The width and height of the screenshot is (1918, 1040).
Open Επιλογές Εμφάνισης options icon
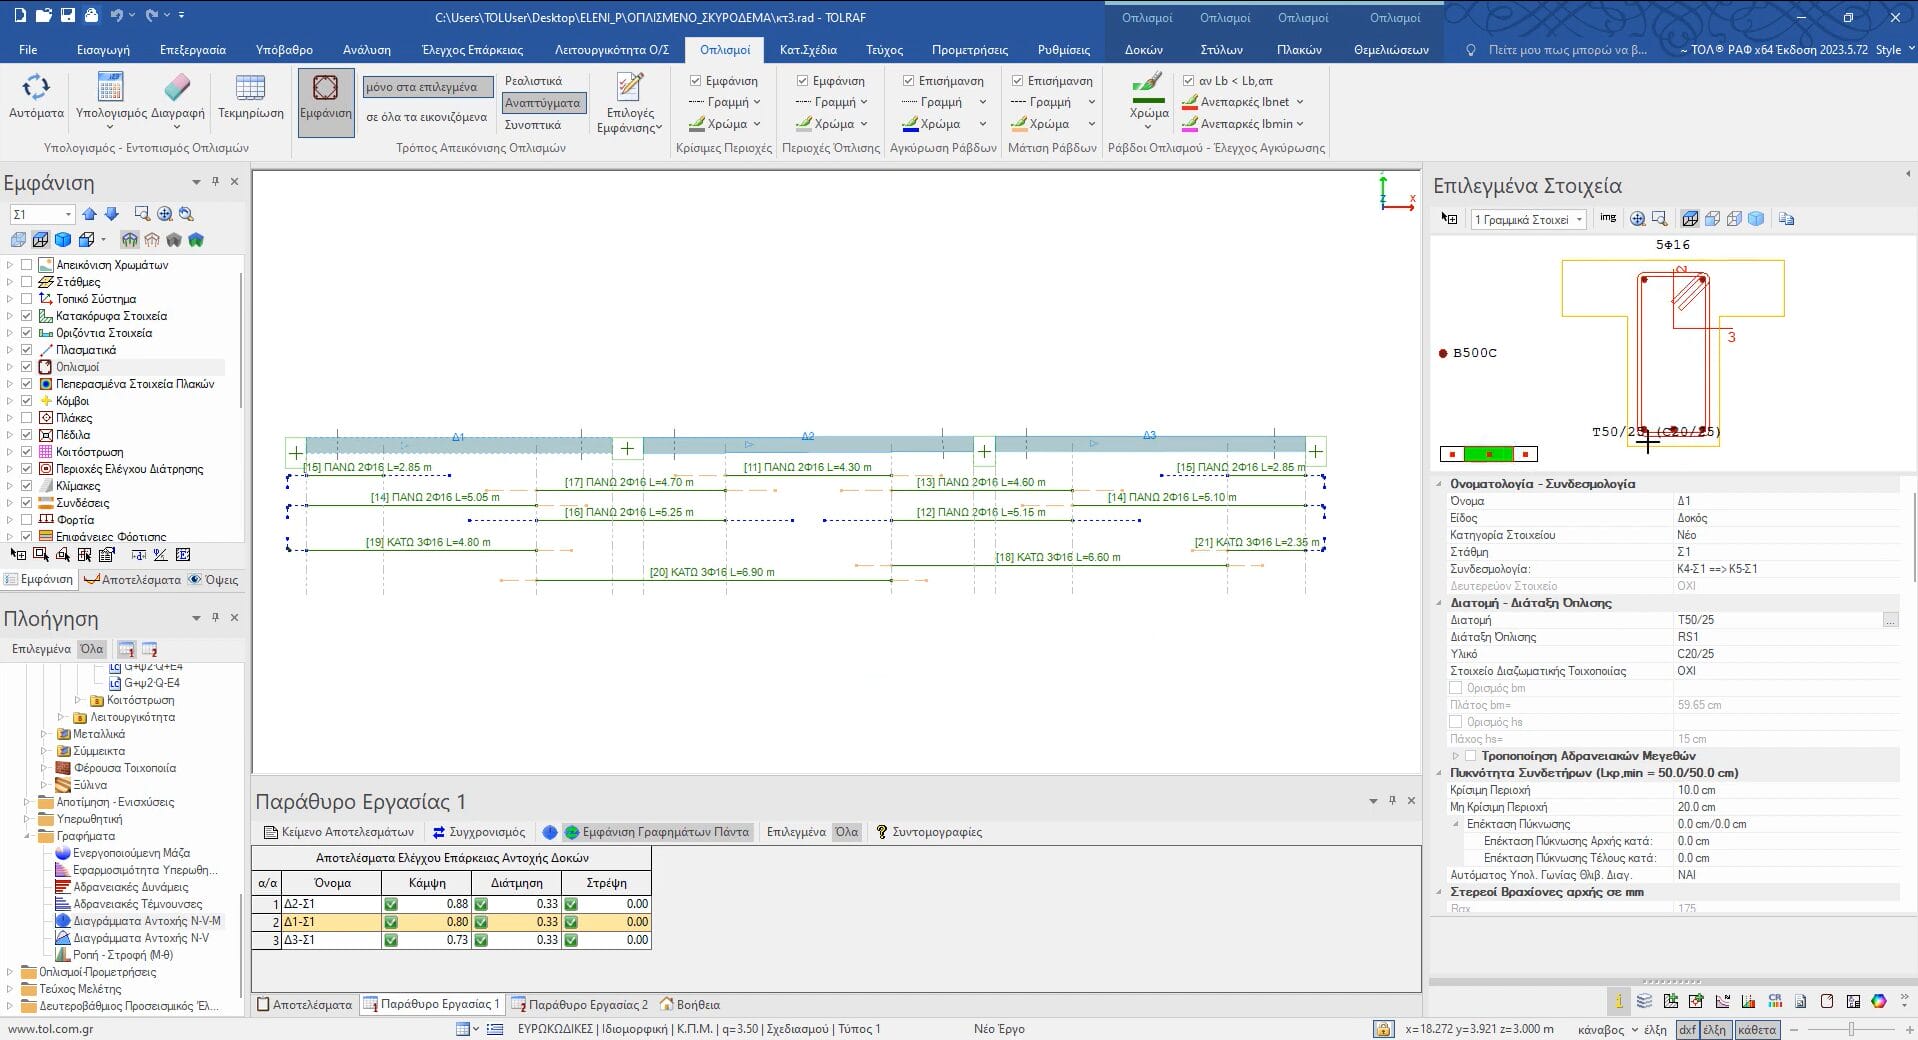coord(629,90)
